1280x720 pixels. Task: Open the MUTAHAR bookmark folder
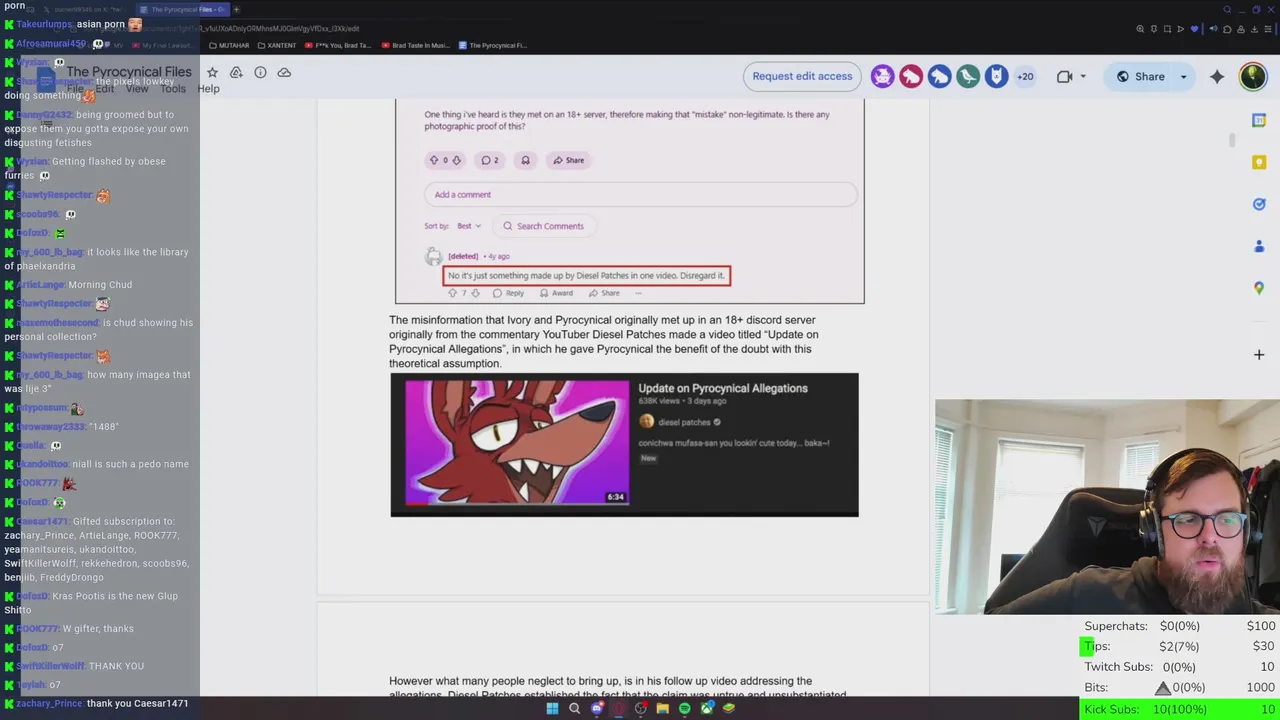(x=229, y=45)
